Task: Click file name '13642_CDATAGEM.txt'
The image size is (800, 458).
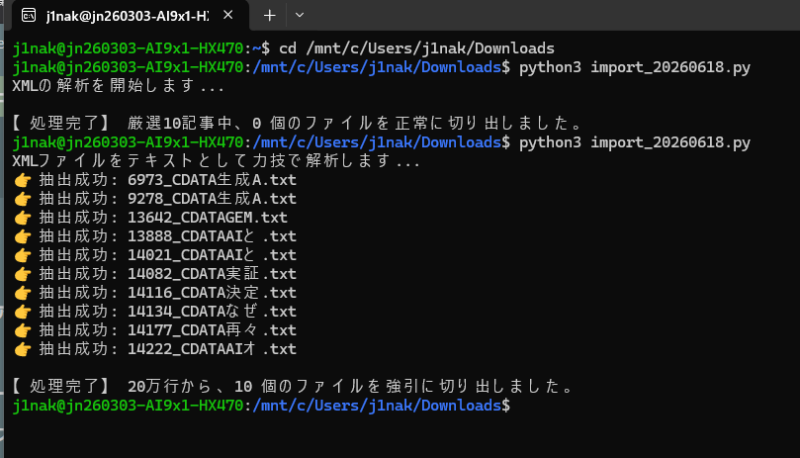Action: 208,218
